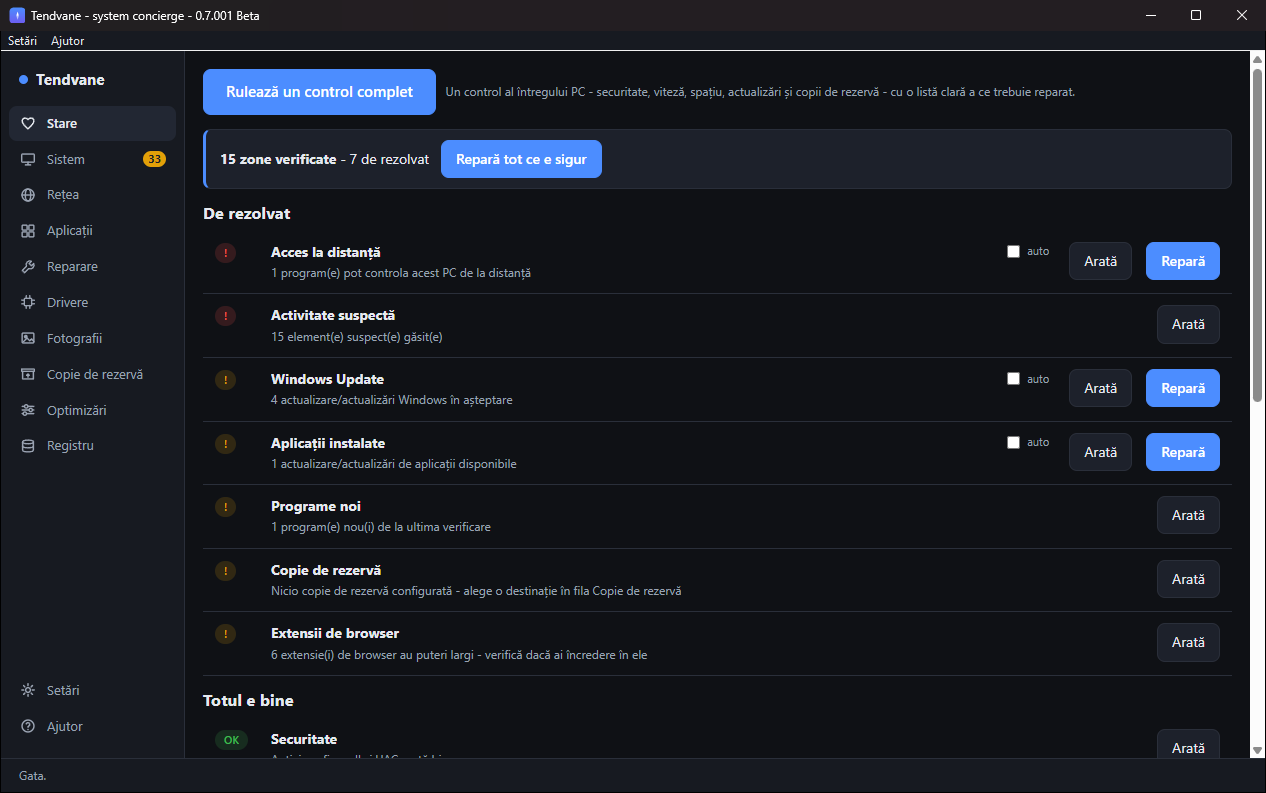Check the auto box for Aplicații instalate
Viewport: 1266px width, 793px height.
pyautogui.click(x=1013, y=442)
